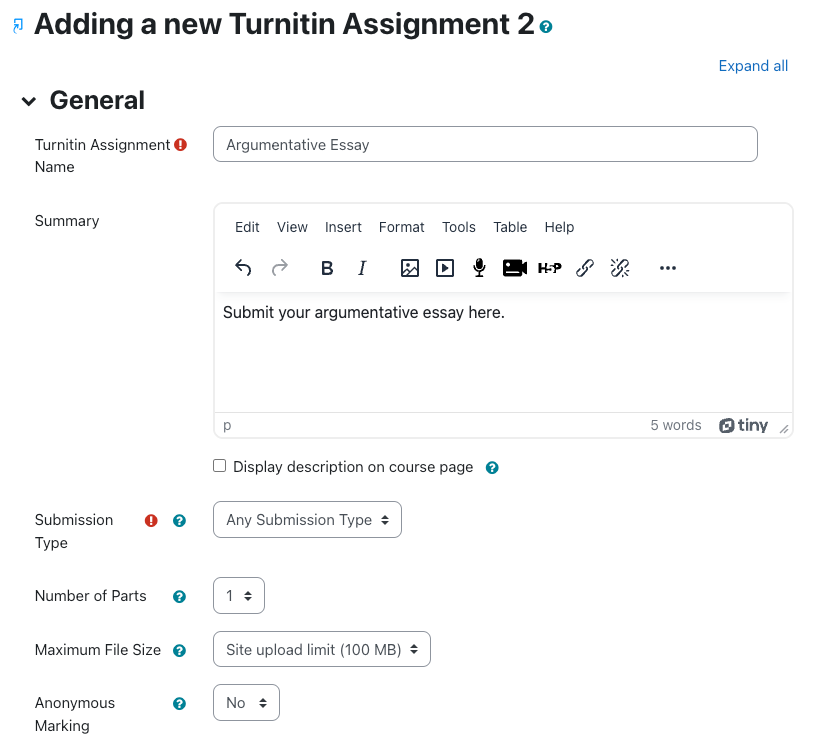Open the multimedia insert icon
The width and height of the screenshot is (824, 747).
coord(445,268)
